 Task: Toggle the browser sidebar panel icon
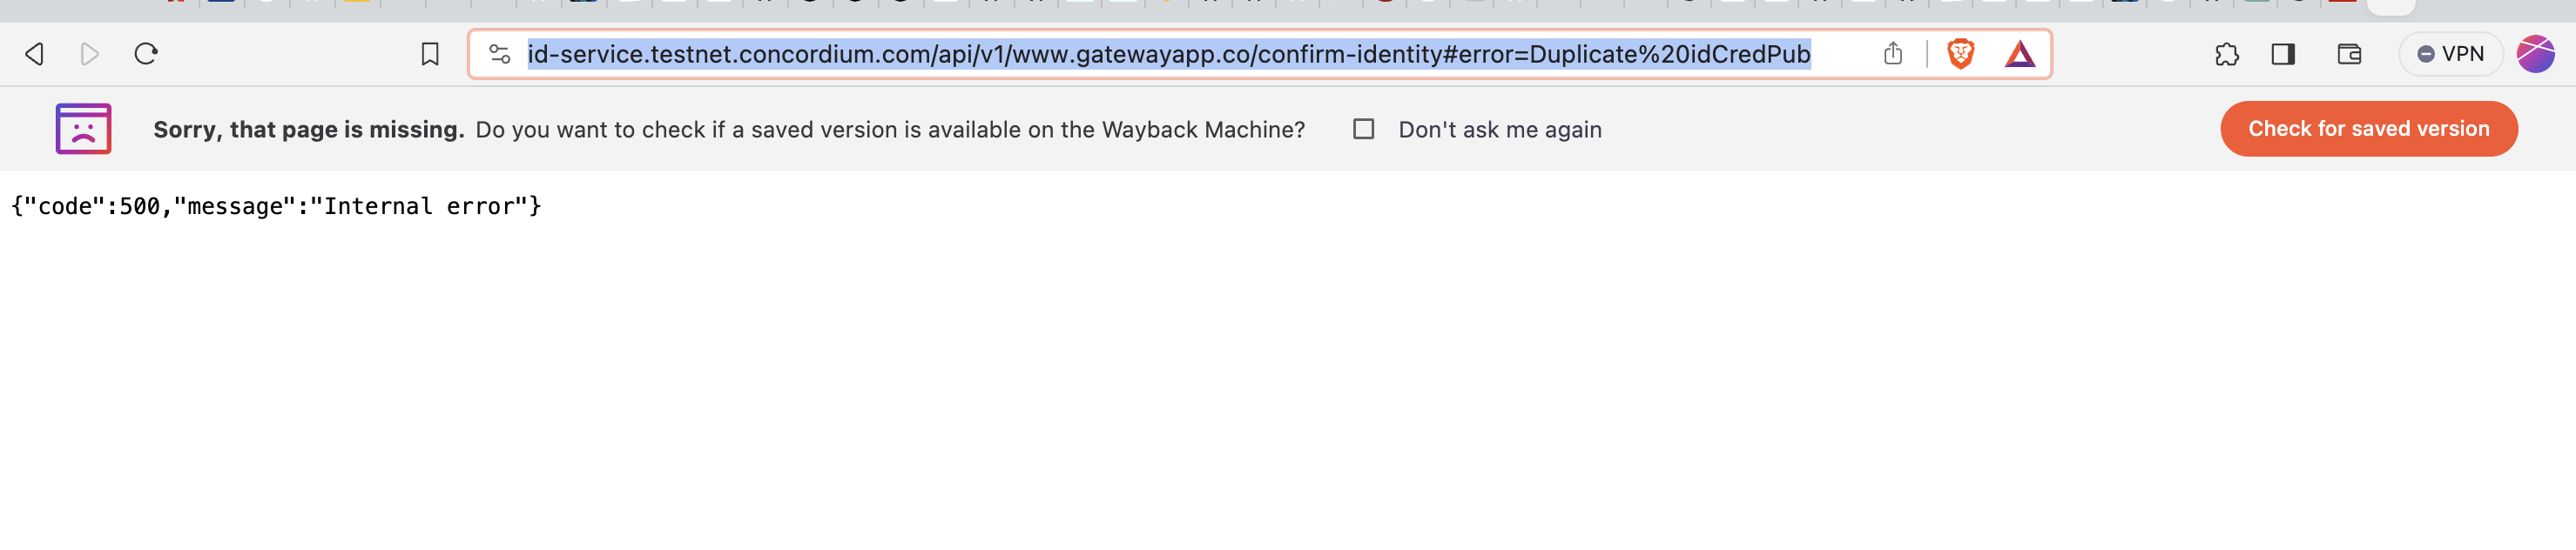2282,54
